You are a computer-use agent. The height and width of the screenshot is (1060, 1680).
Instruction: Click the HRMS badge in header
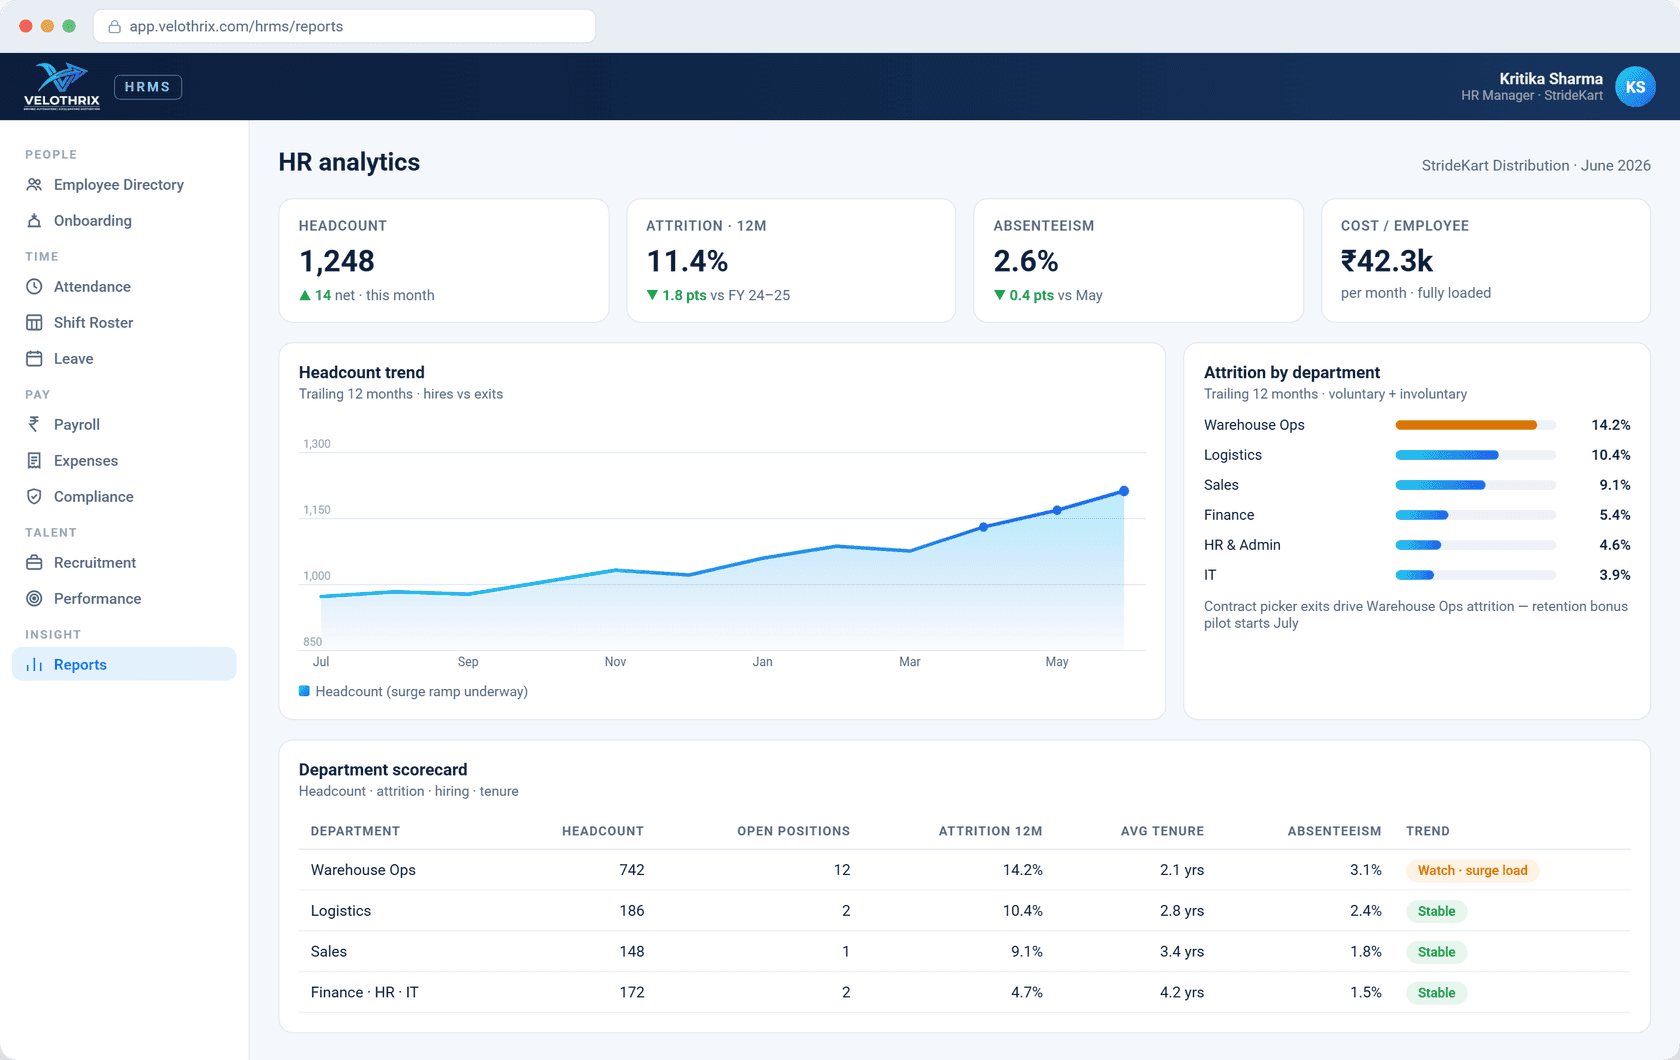tap(147, 87)
